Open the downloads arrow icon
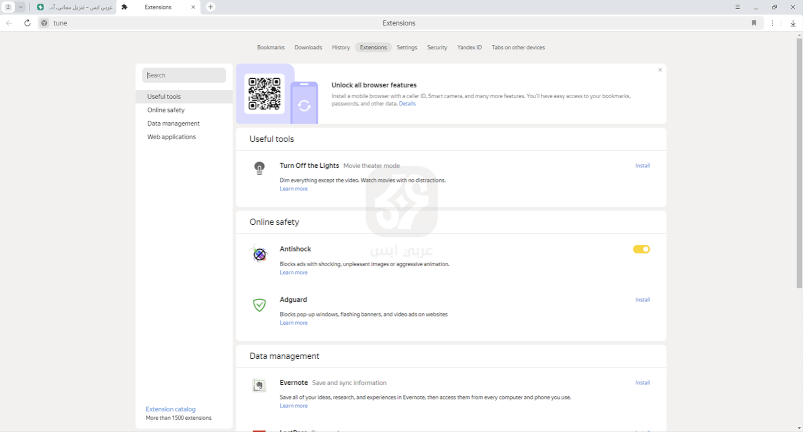This screenshot has height=432, width=803. (x=792, y=23)
